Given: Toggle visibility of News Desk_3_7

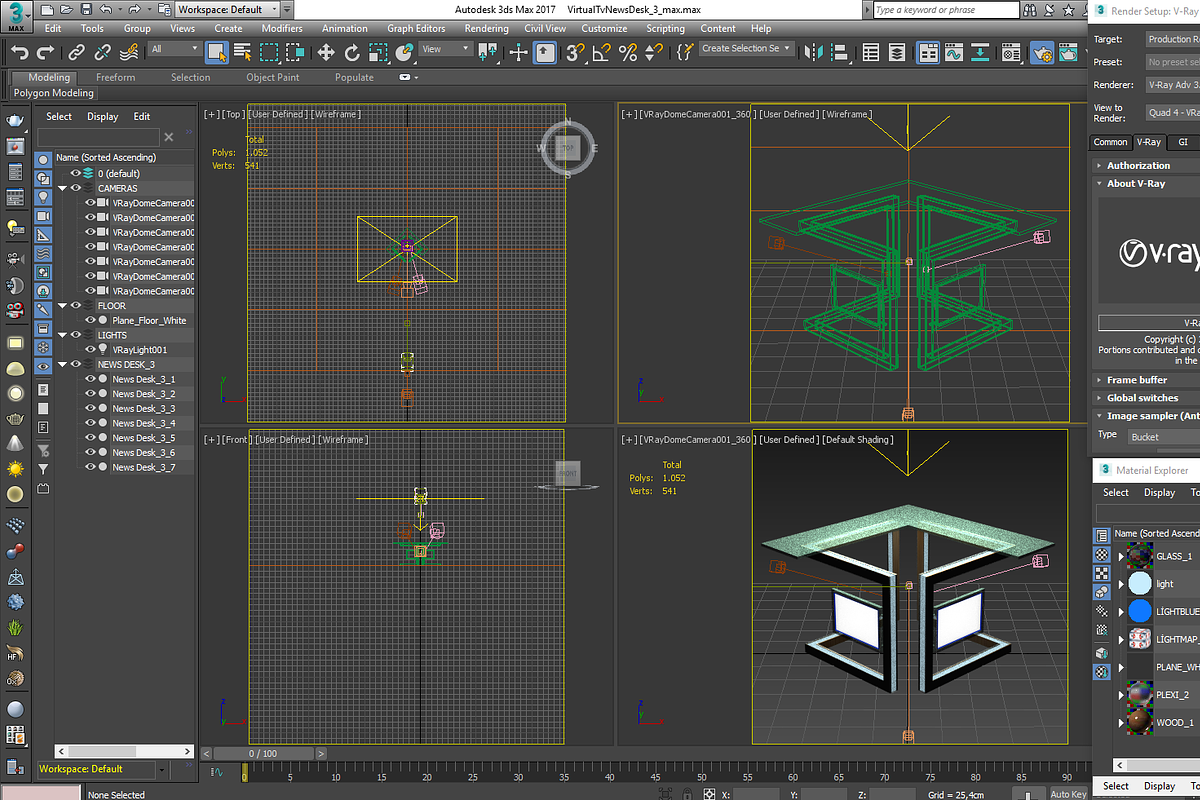Looking at the screenshot, I should click(90, 467).
